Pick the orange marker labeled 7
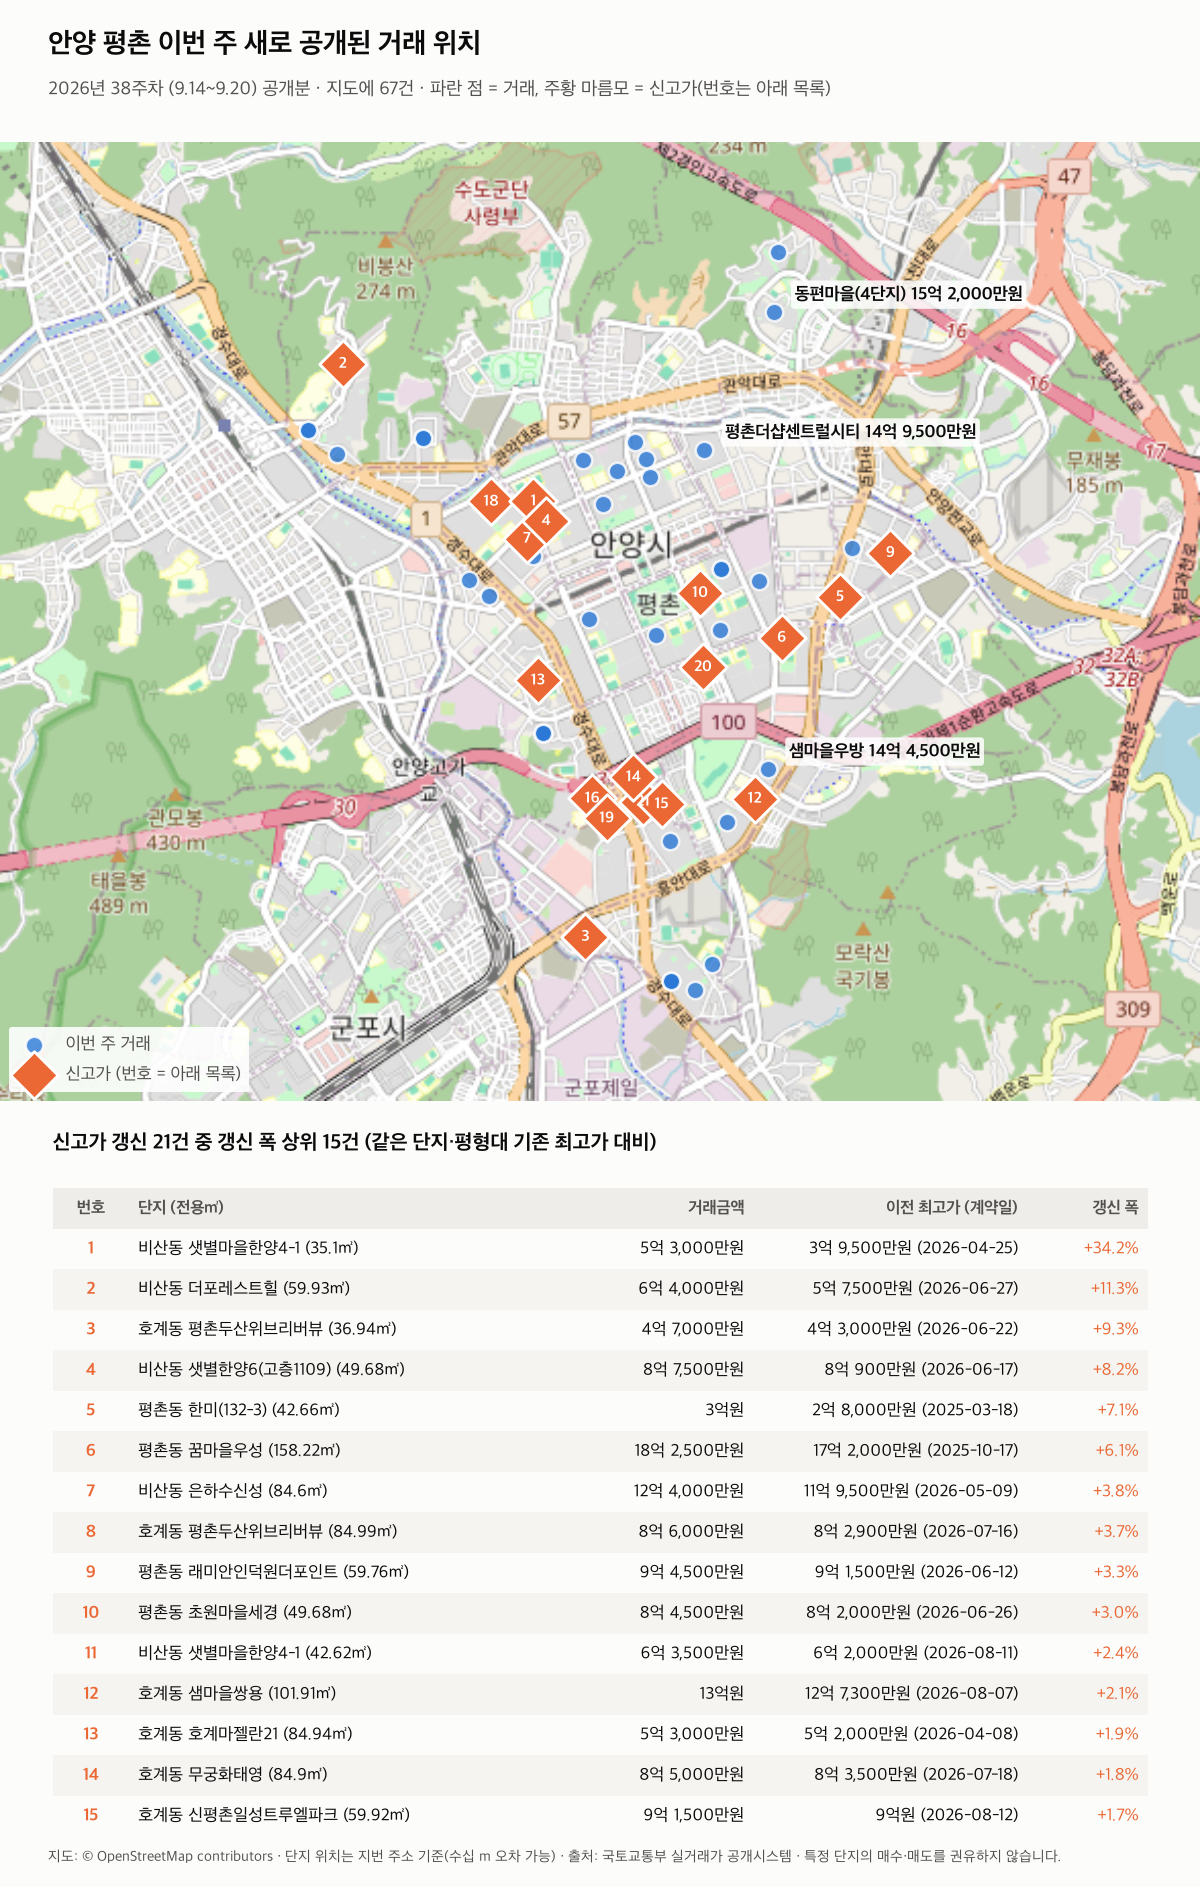The width and height of the screenshot is (1200, 1887). 527,538
